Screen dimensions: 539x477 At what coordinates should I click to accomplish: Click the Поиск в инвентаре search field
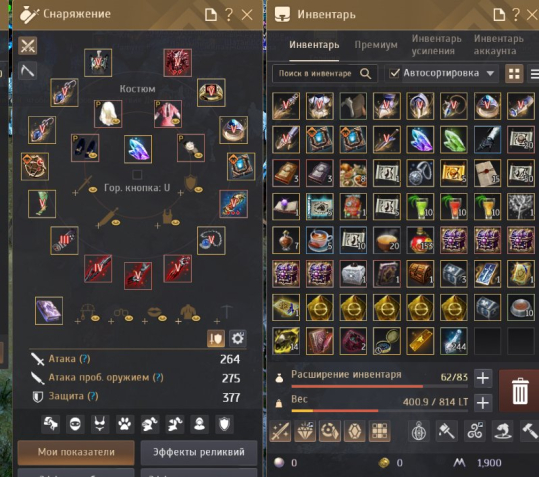pyautogui.click(x=324, y=74)
